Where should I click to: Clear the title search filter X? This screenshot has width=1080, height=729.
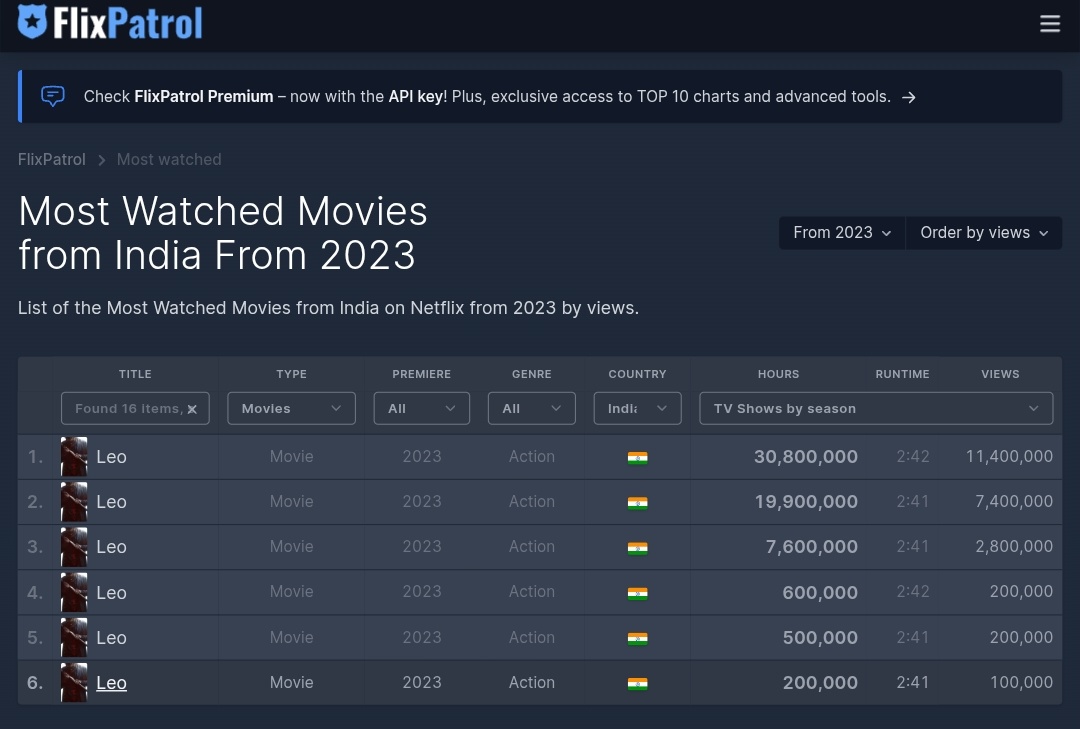(x=192, y=409)
